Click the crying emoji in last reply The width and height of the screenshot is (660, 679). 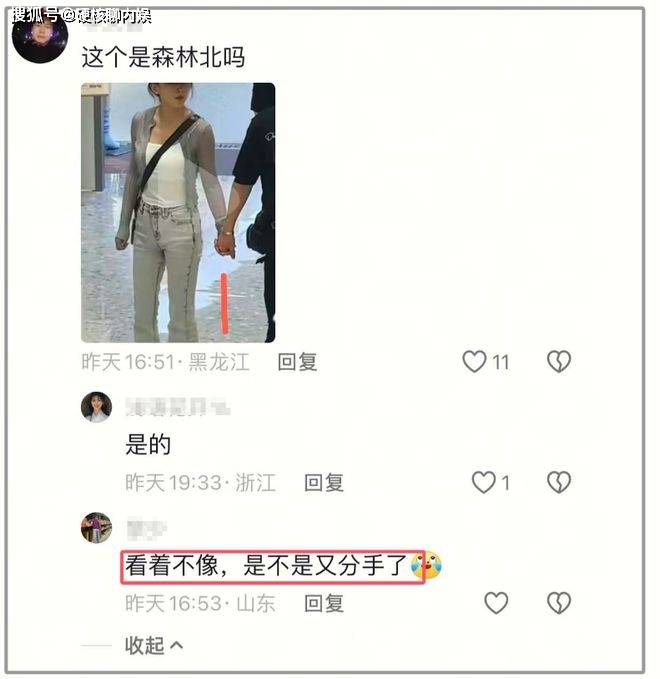coord(426,566)
